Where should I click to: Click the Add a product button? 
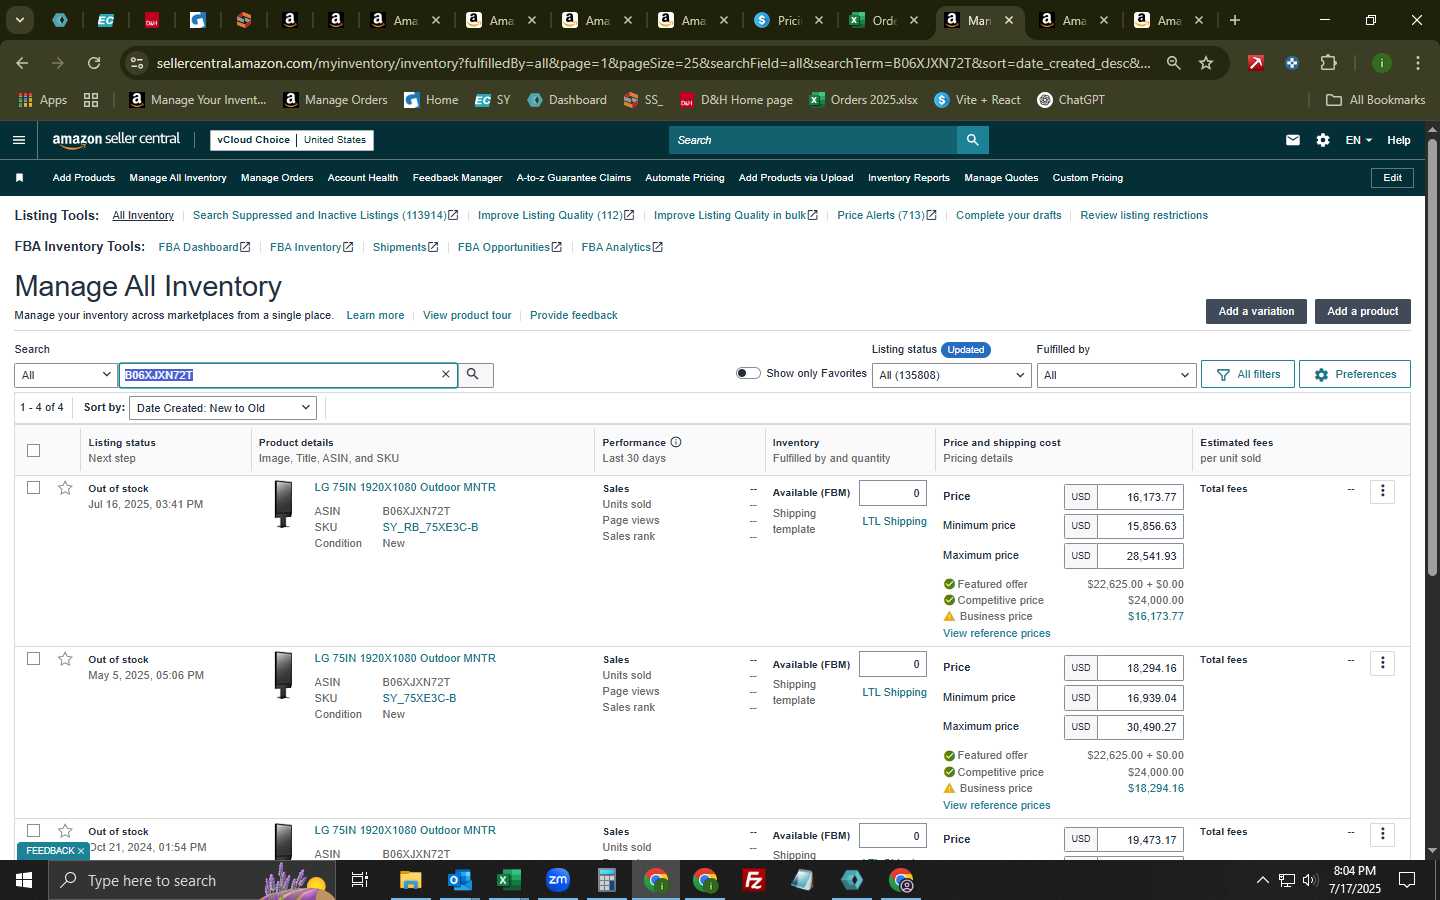point(1362,311)
